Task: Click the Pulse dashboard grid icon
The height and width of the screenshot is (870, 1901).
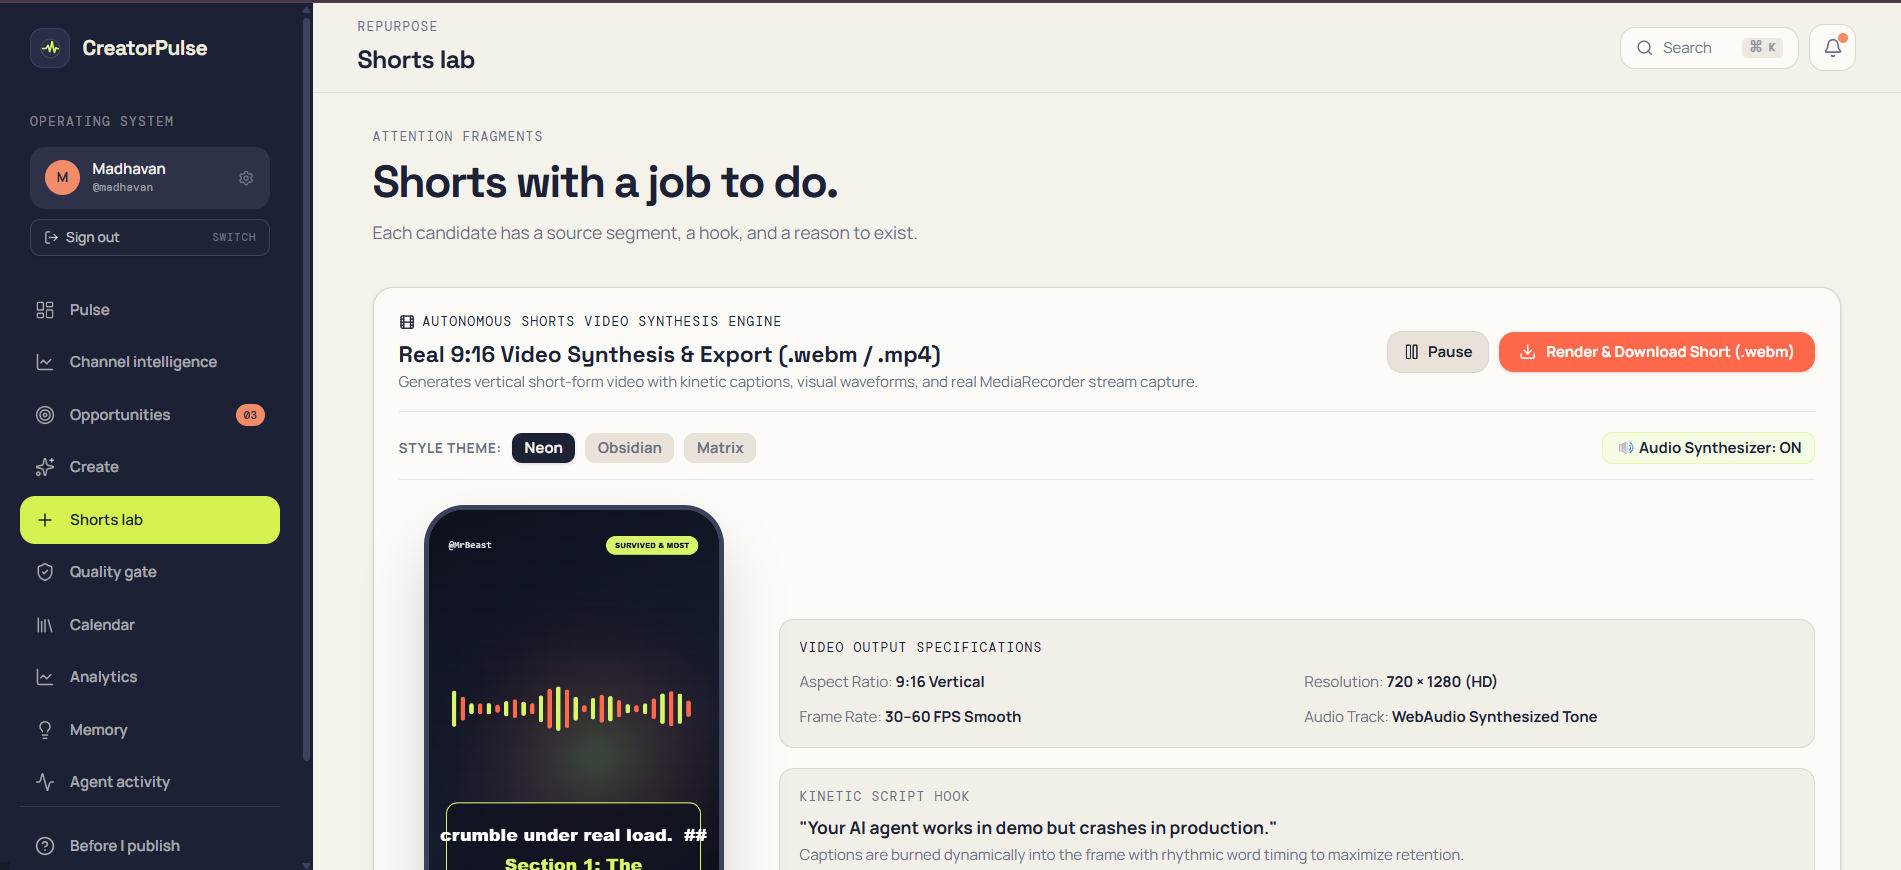Action: (45, 310)
